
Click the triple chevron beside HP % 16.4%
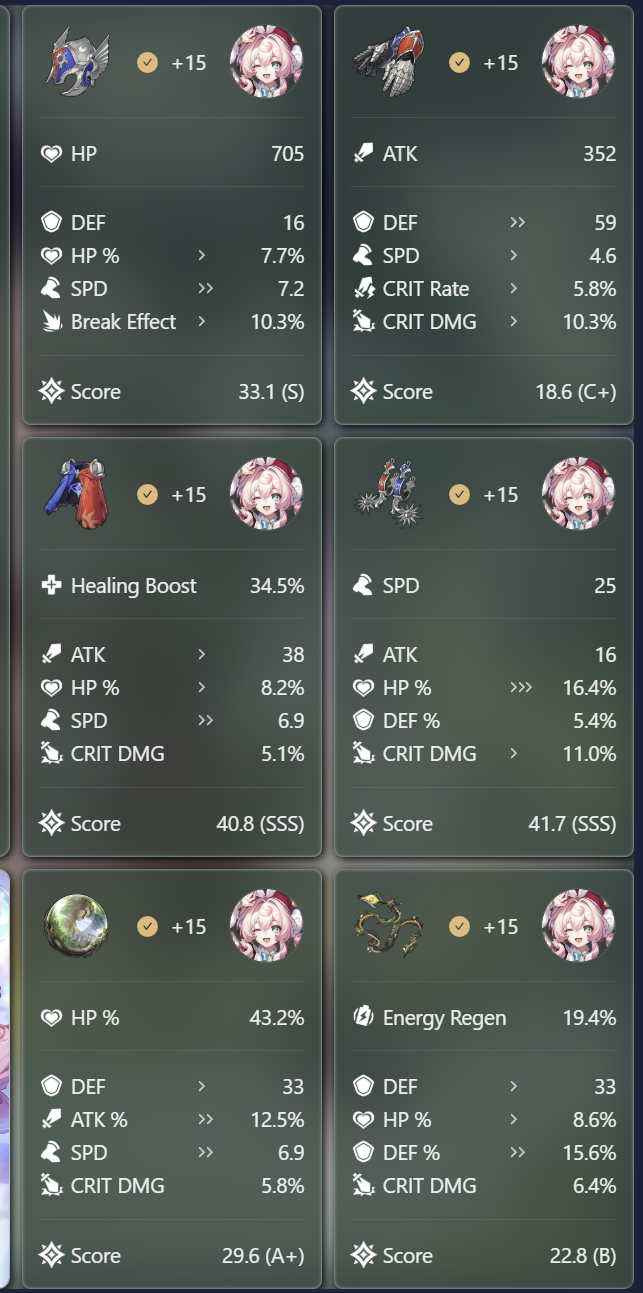[521, 688]
